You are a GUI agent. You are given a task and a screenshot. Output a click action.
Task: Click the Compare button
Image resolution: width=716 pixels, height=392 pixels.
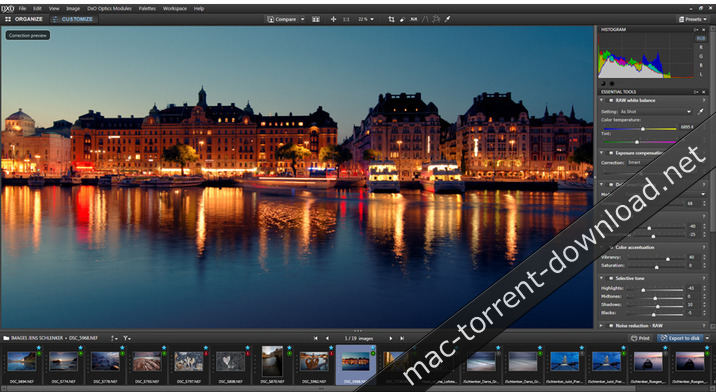[x=282, y=19]
